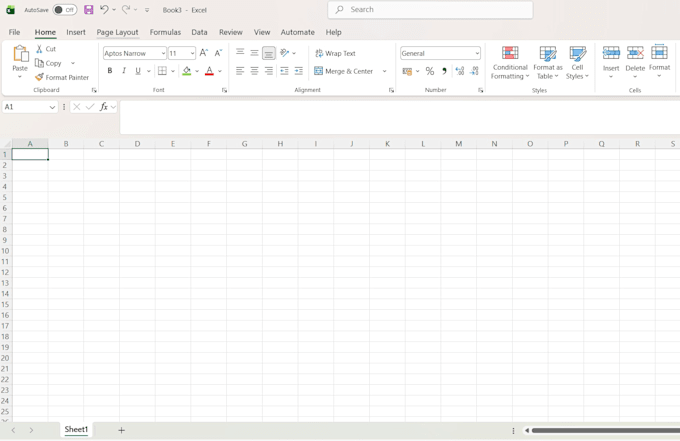The height and width of the screenshot is (441, 680).
Task: Toggle Merge & Center
Action: click(x=343, y=71)
